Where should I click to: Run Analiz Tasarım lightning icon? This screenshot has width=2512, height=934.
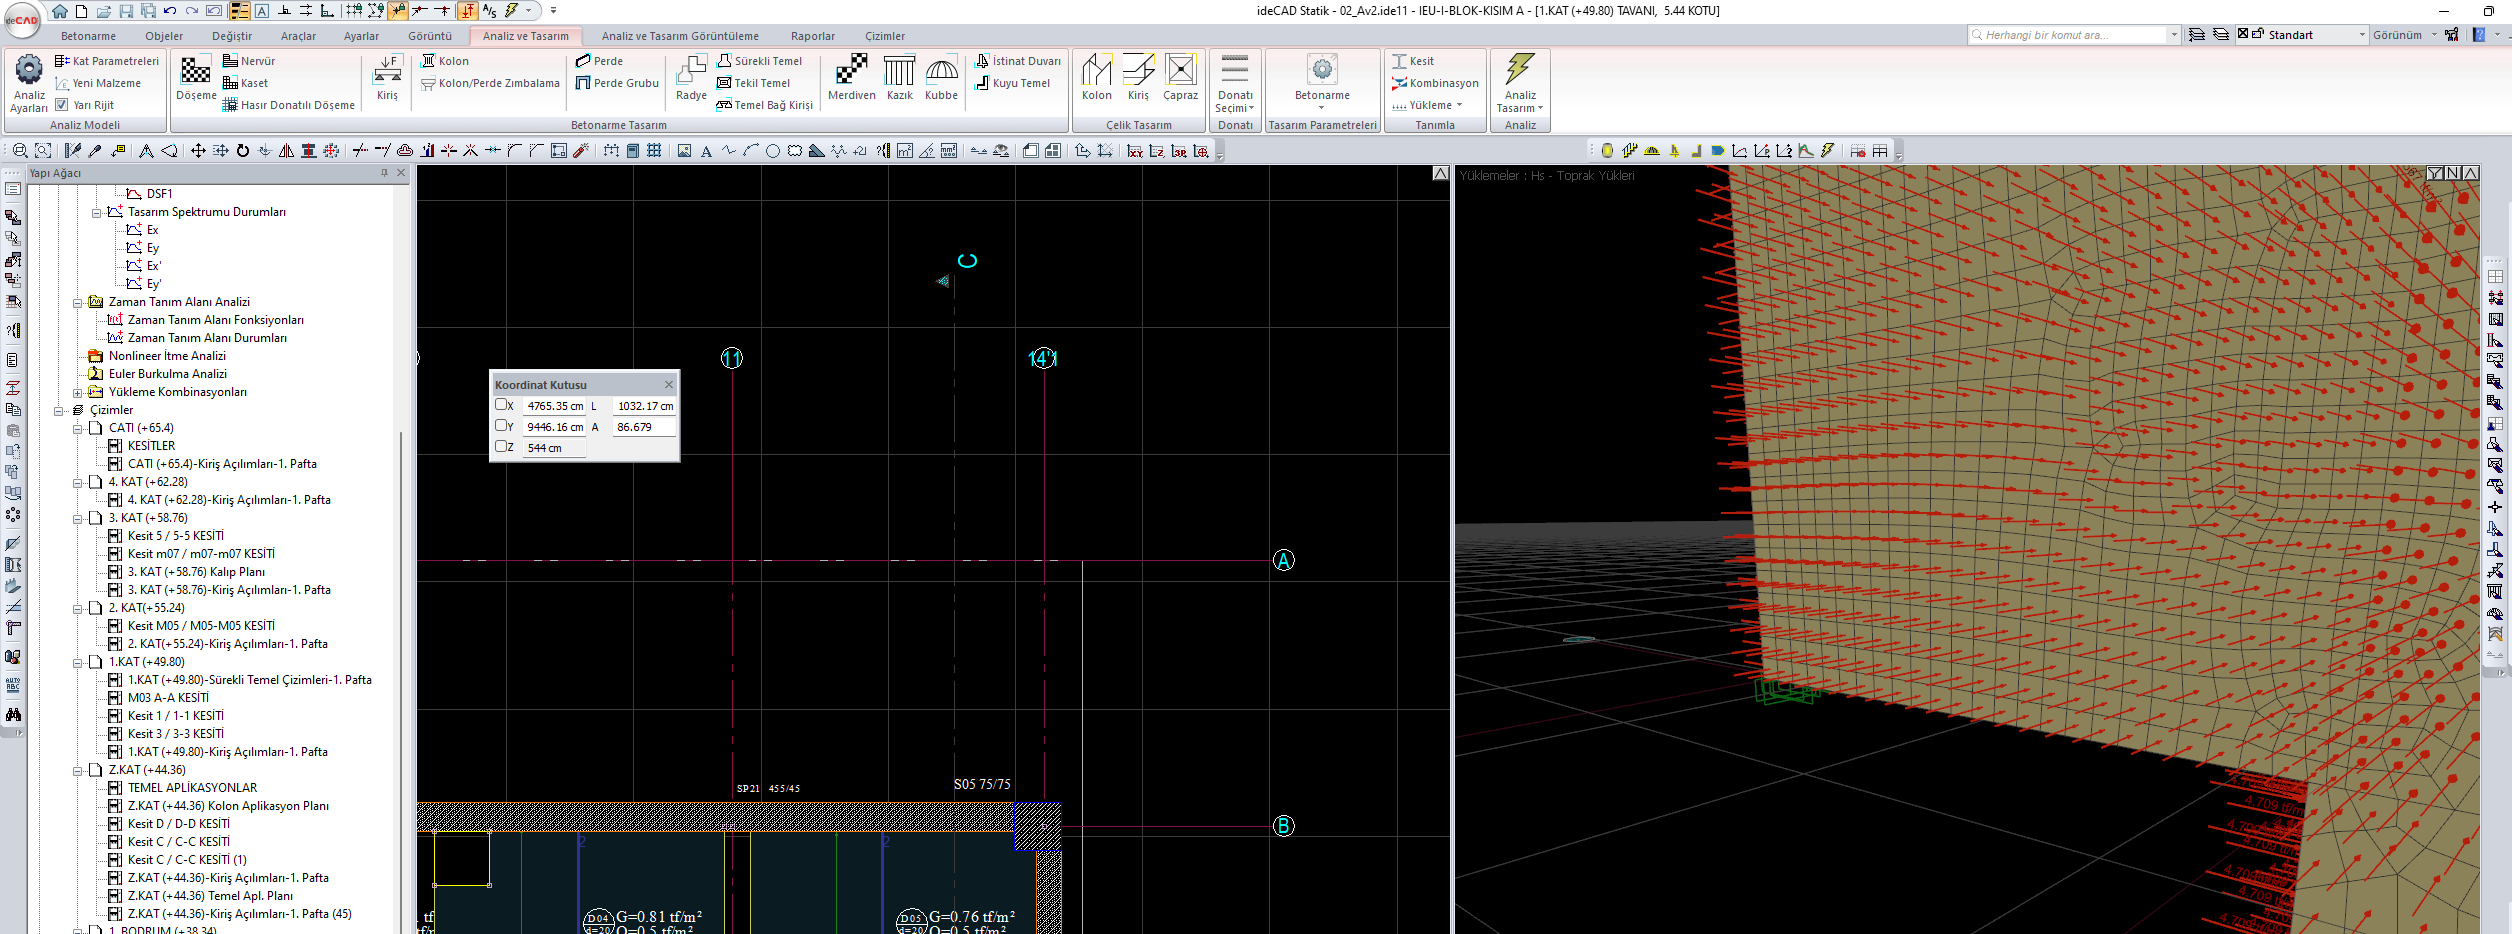(x=1519, y=70)
